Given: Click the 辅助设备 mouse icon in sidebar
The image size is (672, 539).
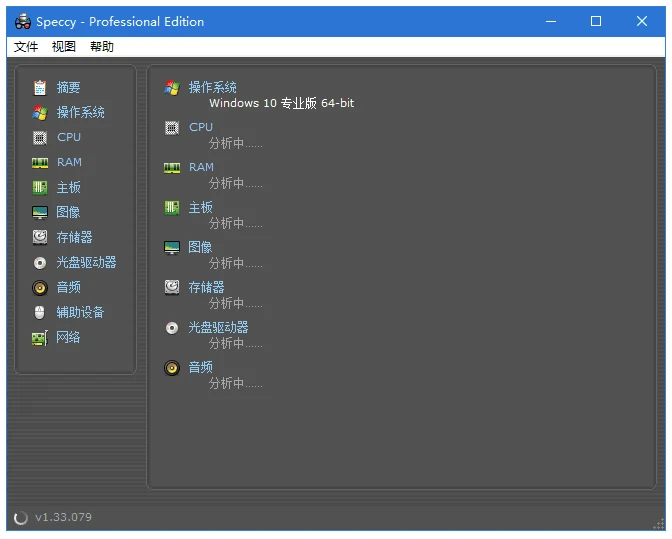Looking at the screenshot, I should click(39, 312).
